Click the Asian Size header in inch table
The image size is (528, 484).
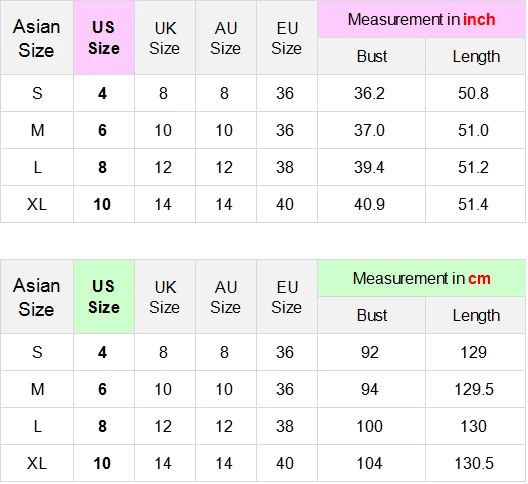point(37,37)
